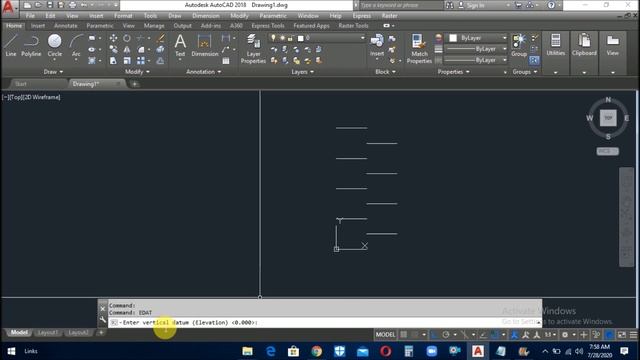Screen dimensions: 640x360
Task: Click the Group icon
Action: (x=519, y=45)
